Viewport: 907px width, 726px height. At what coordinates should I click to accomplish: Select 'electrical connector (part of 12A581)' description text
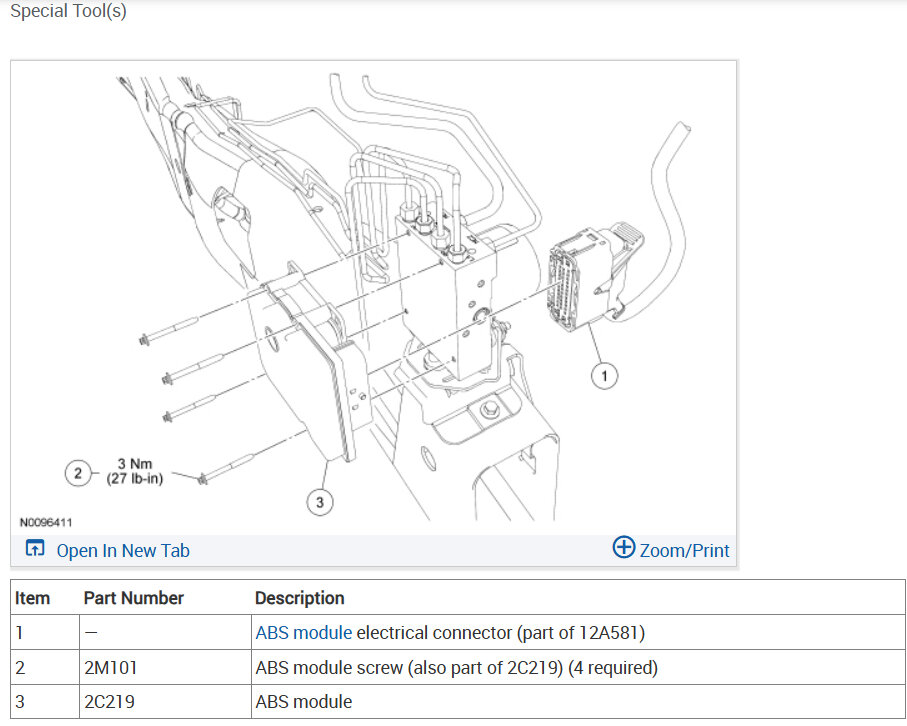(x=501, y=633)
